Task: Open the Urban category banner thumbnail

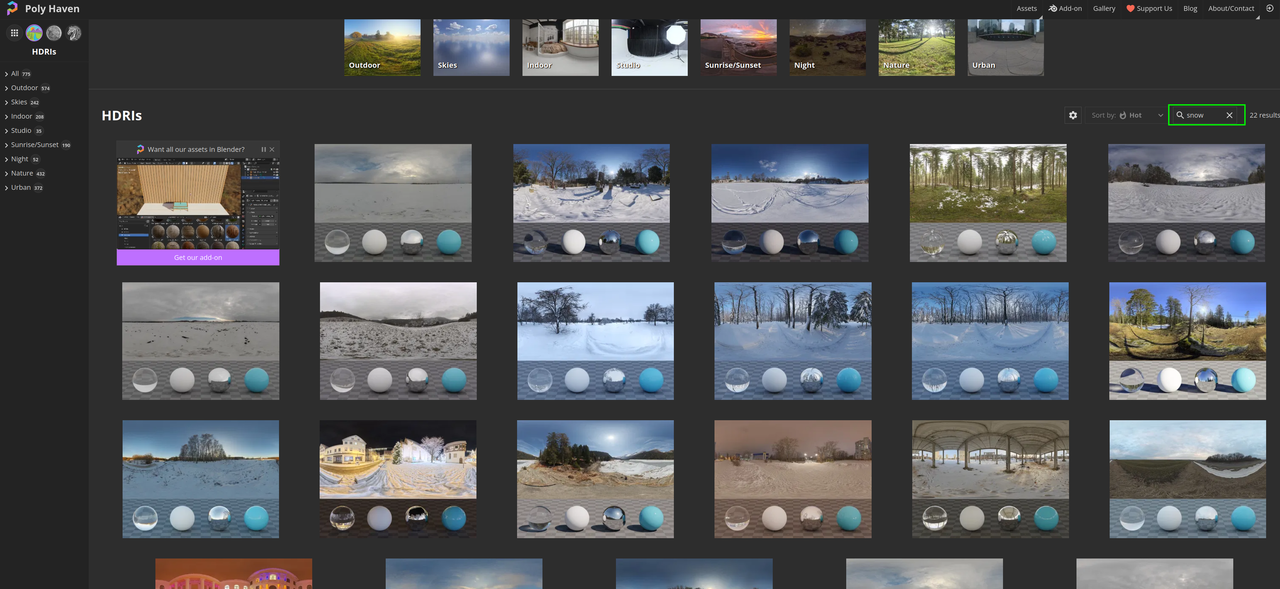Action: click(1006, 47)
